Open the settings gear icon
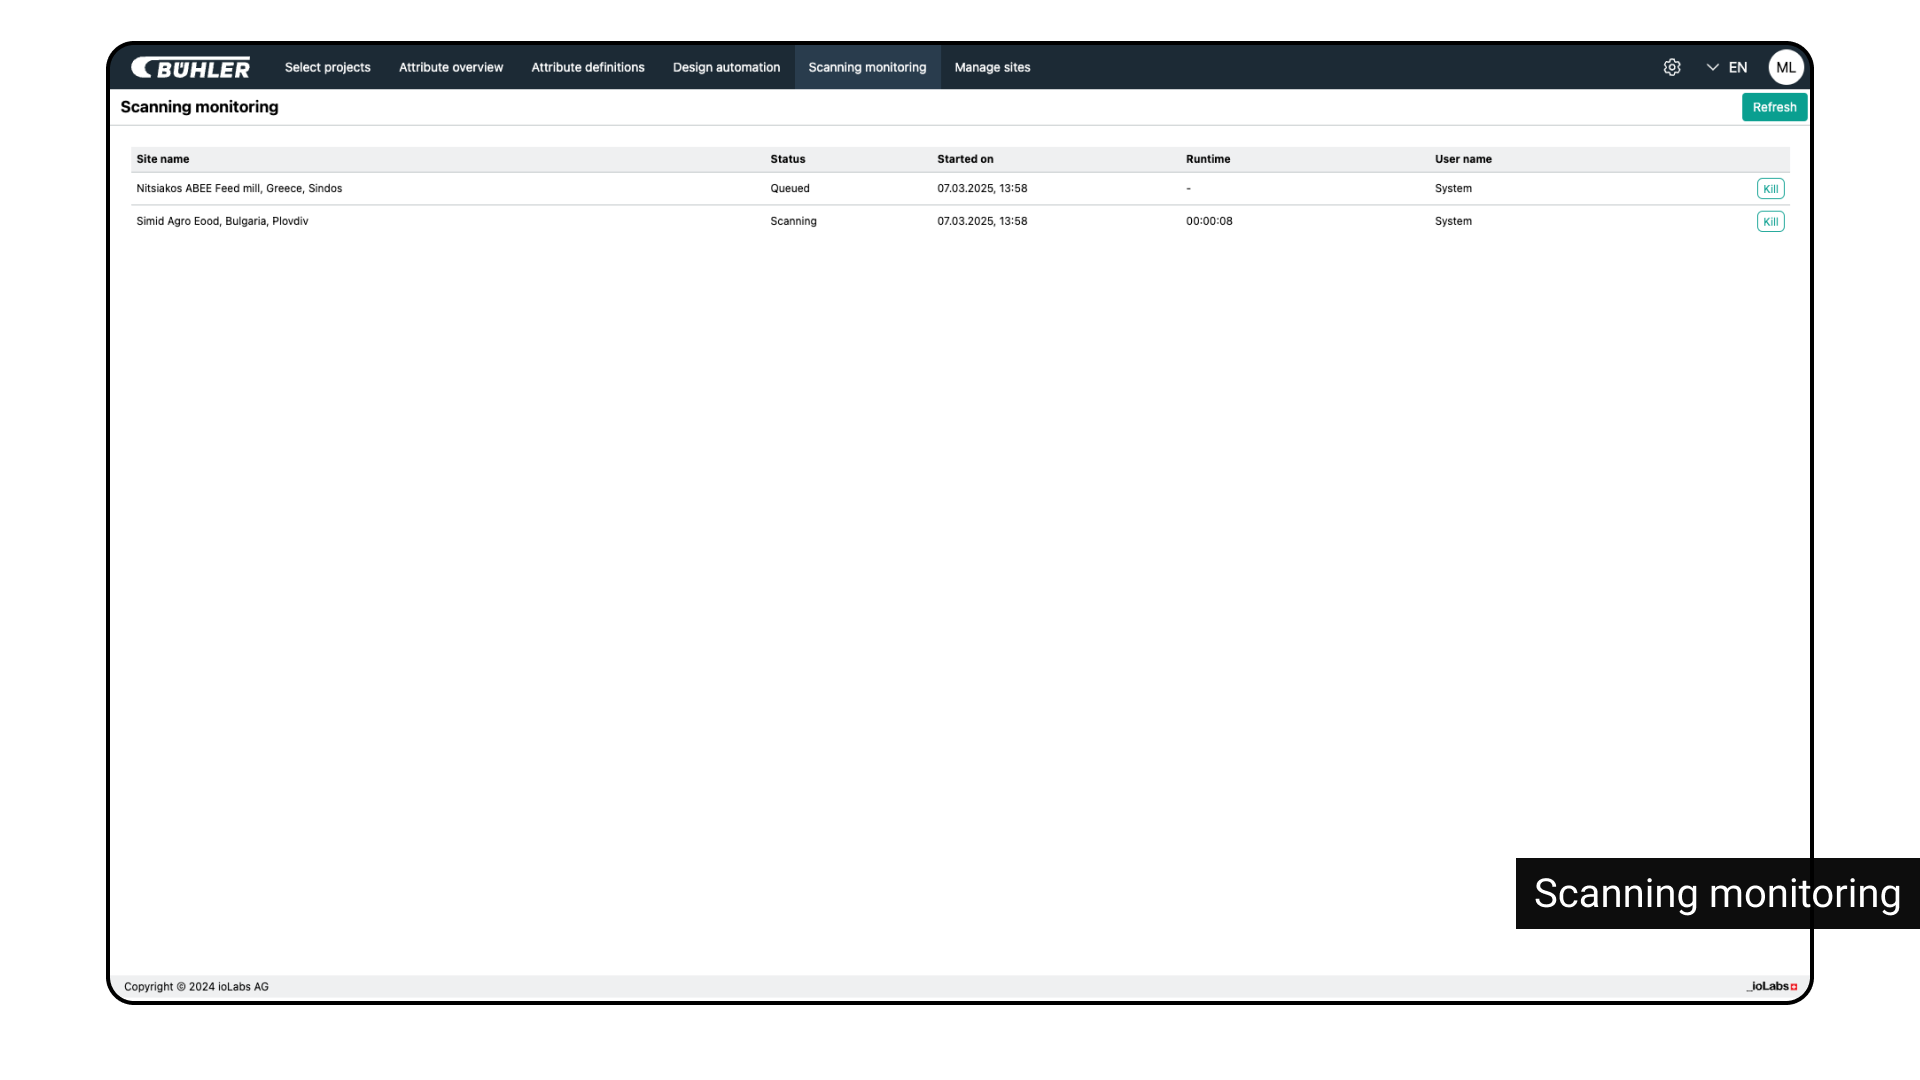Viewport: 1920px width, 1080px height. 1672,67
